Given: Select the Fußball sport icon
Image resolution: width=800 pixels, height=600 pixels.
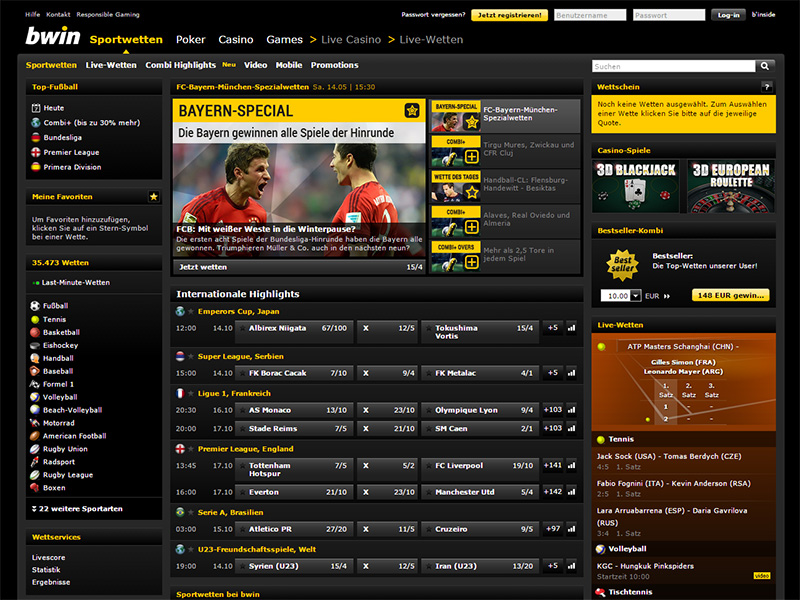Looking at the screenshot, I should 35,306.
